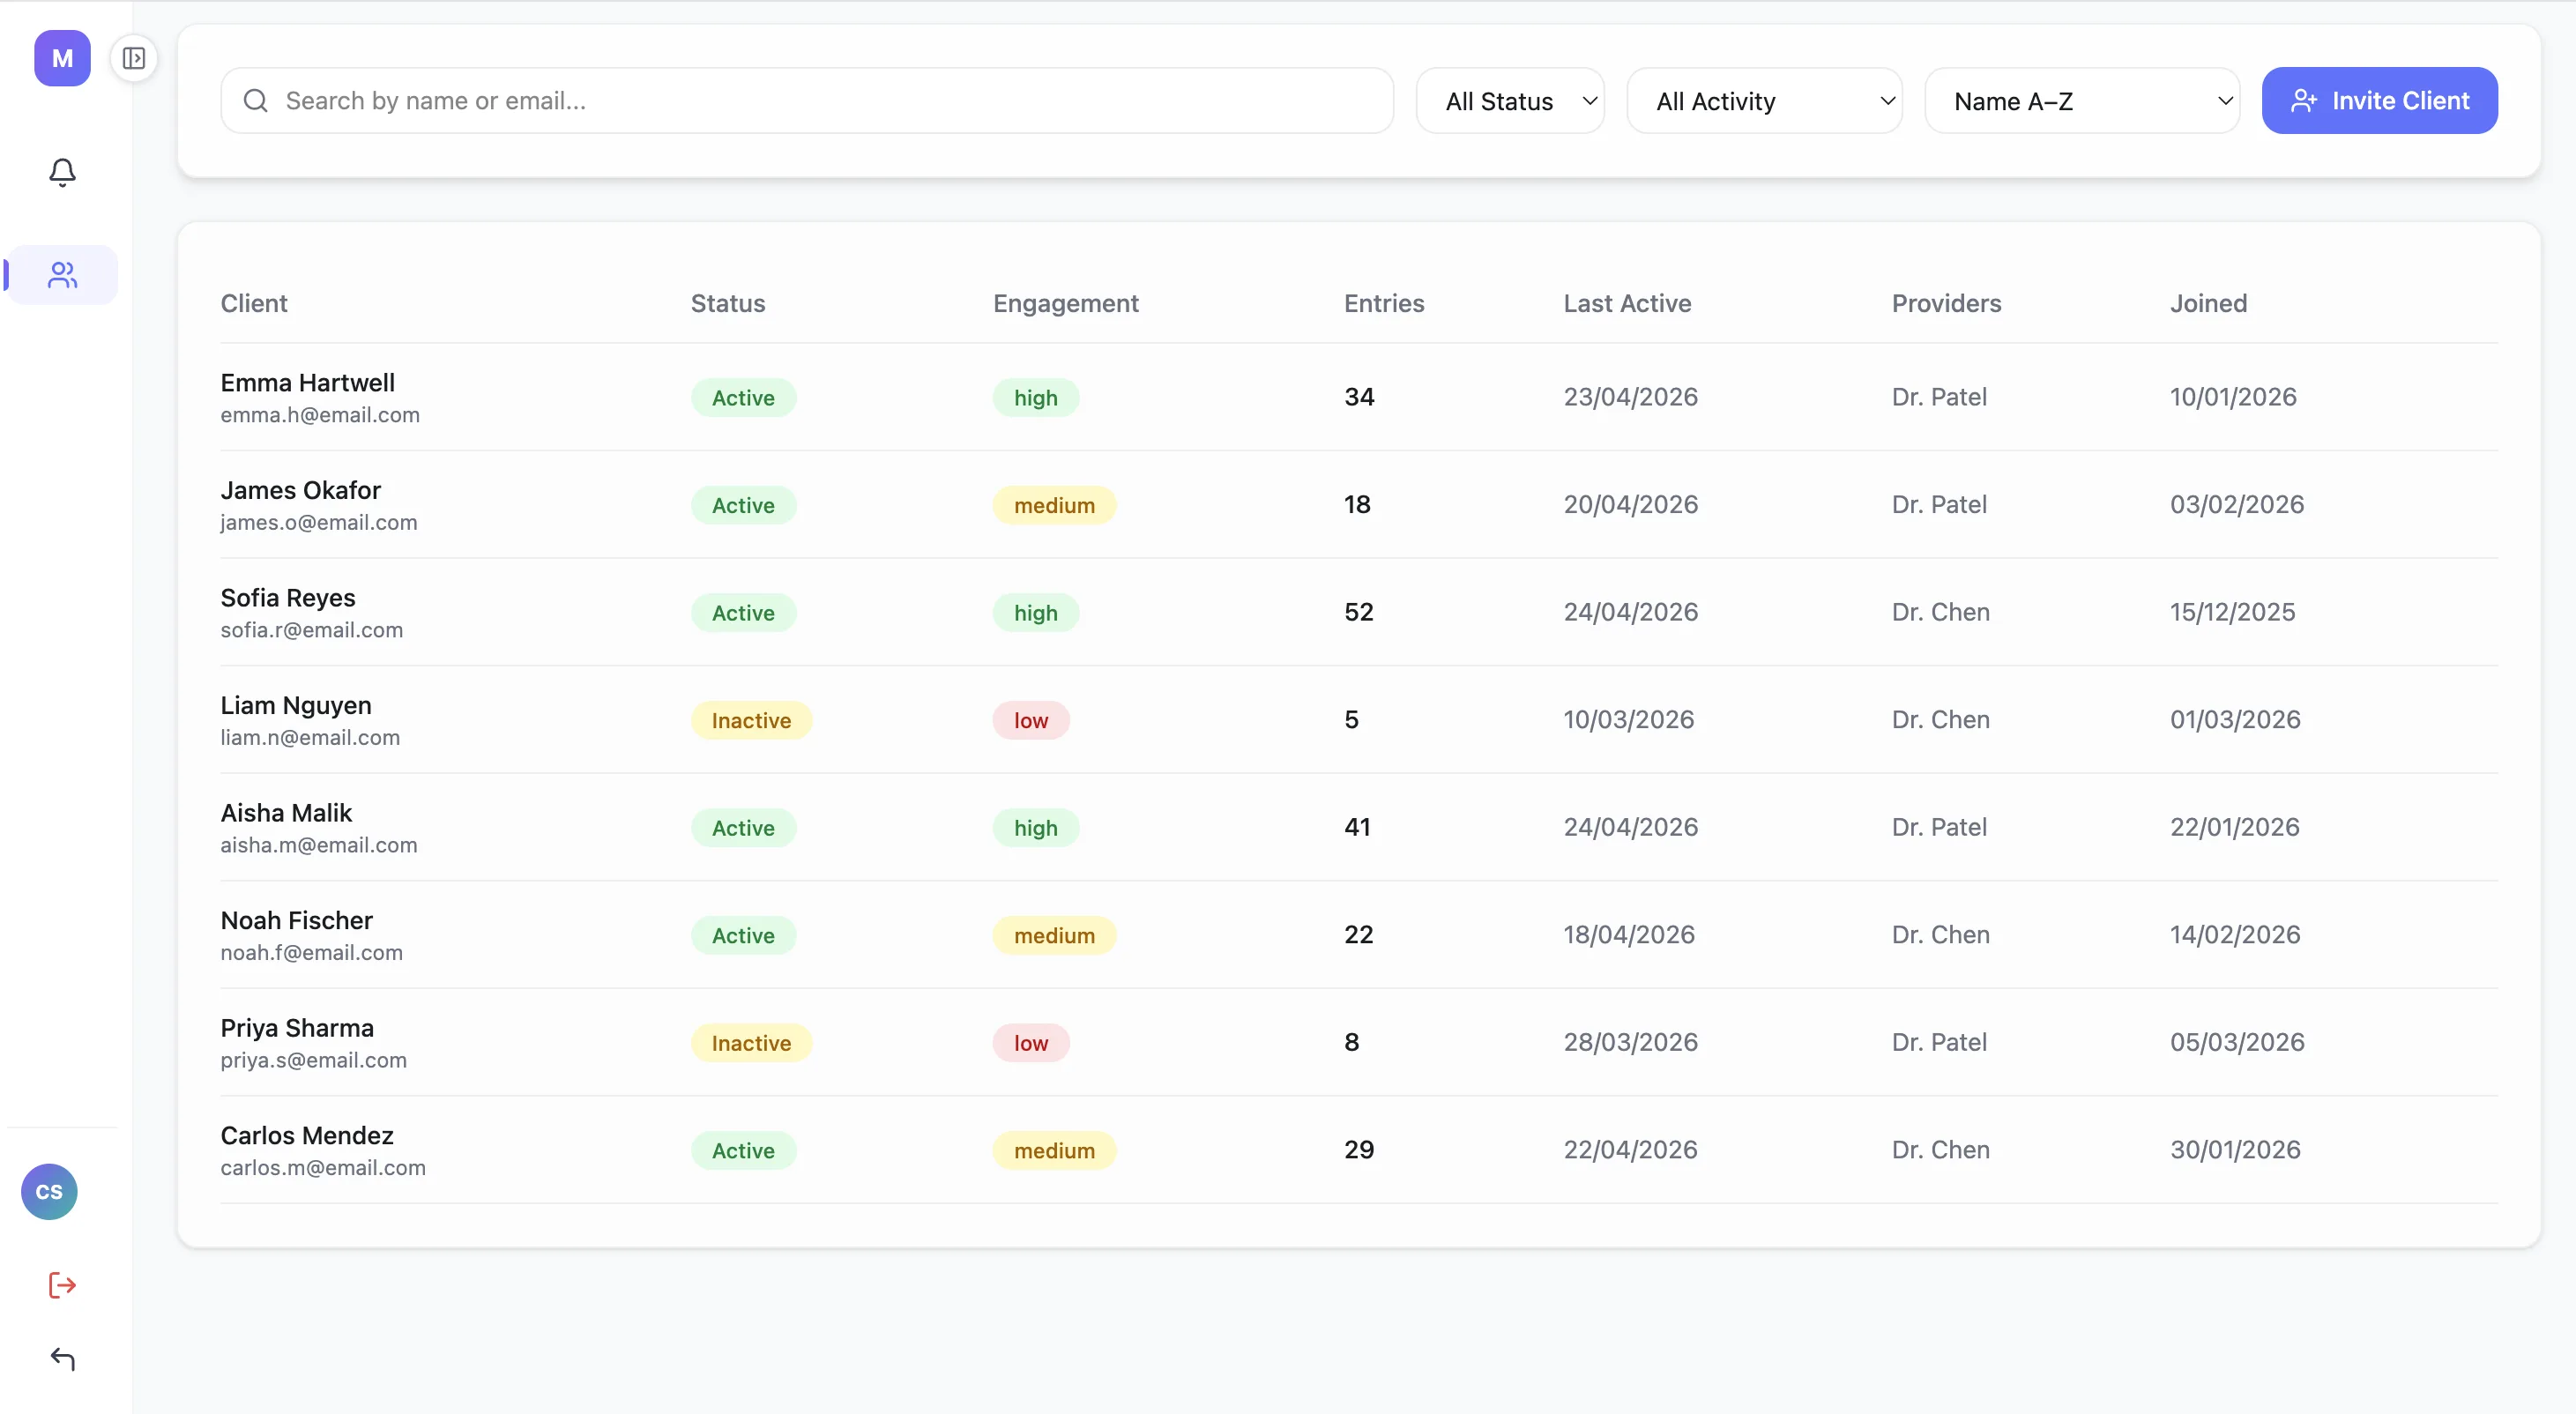
Task: Open client Priya Sharma
Action: [297, 1028]
